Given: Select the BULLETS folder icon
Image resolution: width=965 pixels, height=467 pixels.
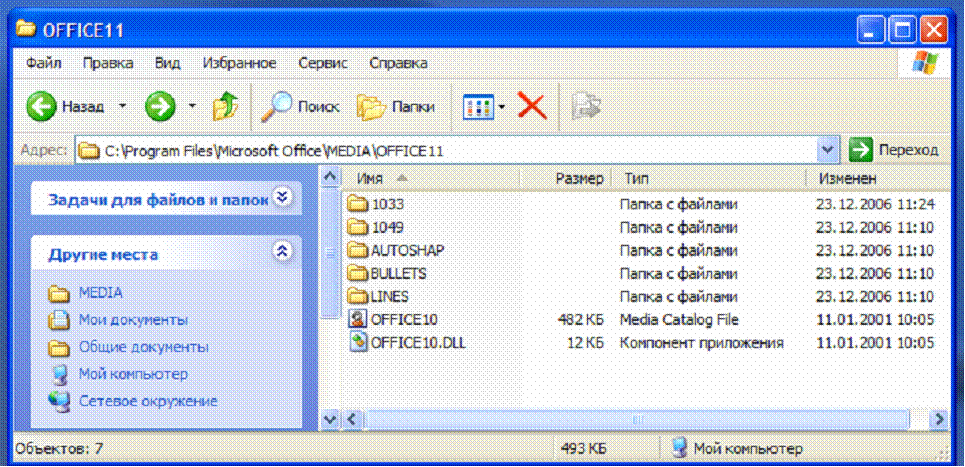Looking at the screenshot, I should coord(357,273).
